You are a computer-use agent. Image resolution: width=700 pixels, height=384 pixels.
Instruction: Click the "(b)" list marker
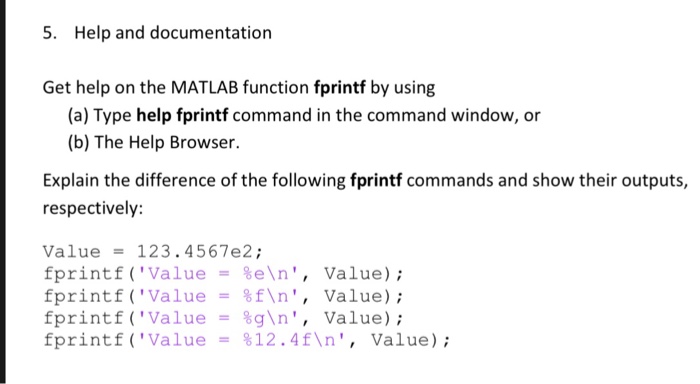click(79, 142)
